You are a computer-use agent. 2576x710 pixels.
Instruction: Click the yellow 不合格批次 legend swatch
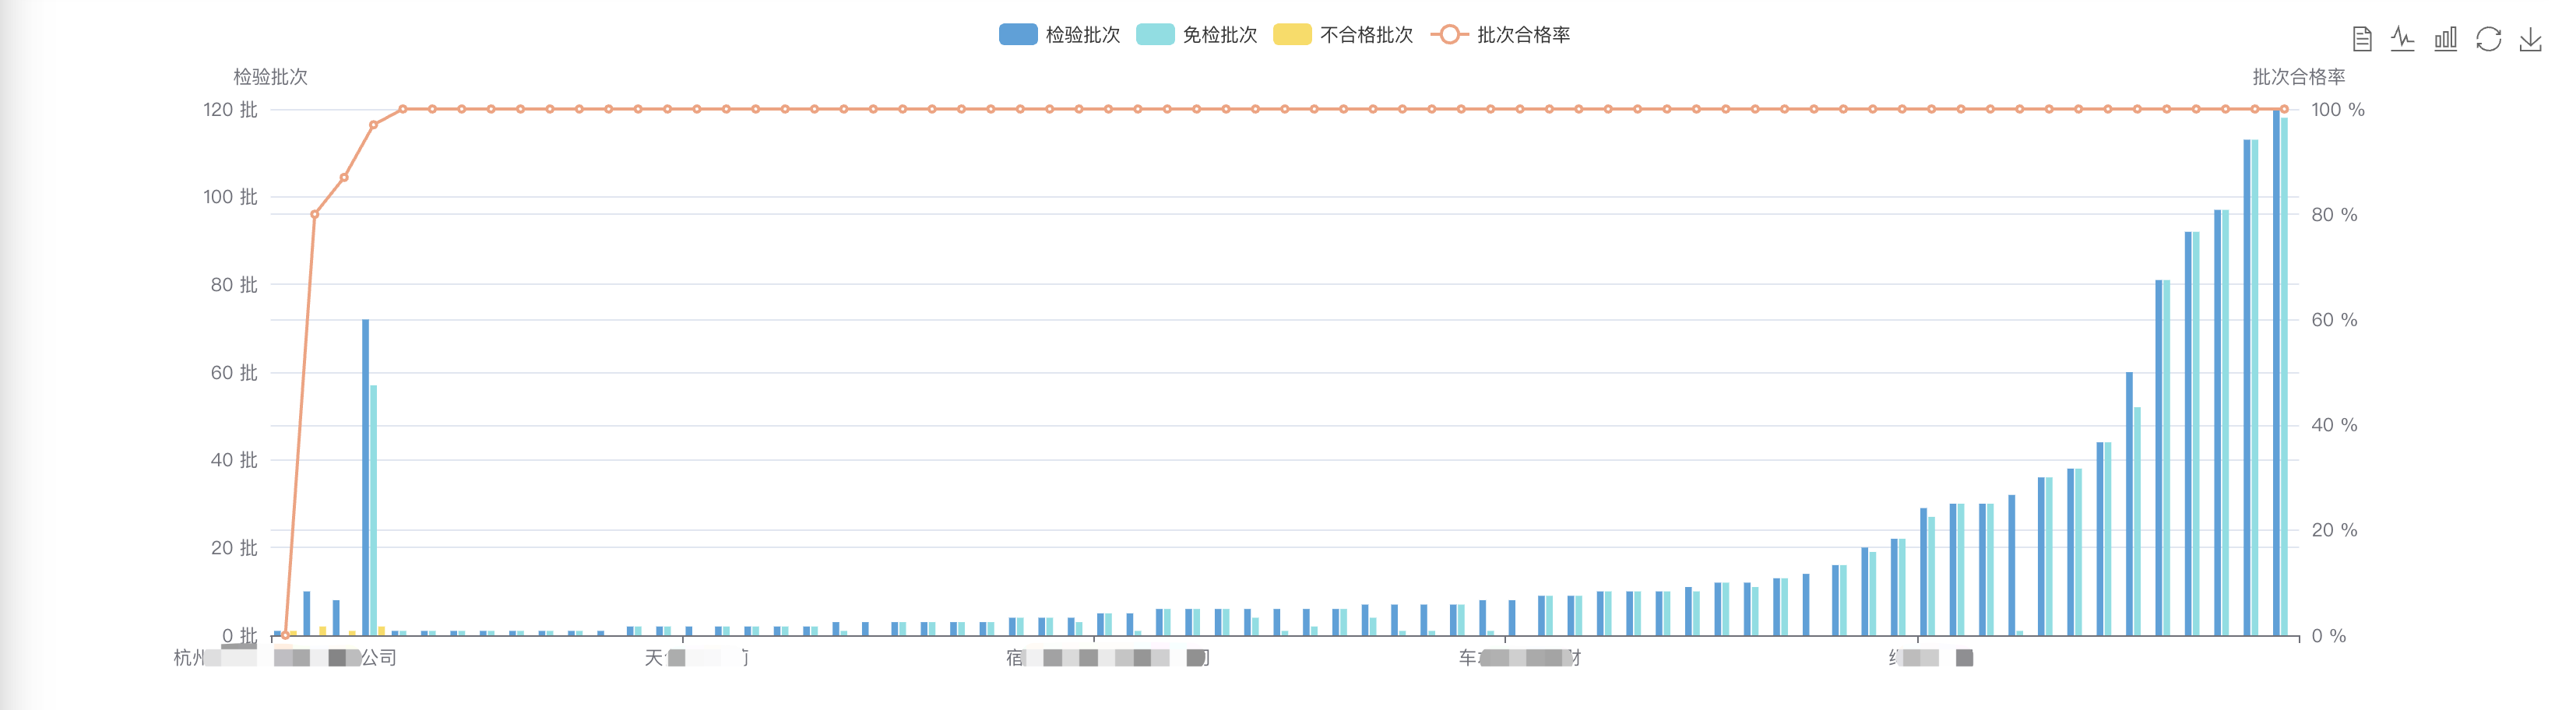point(1292,35)
